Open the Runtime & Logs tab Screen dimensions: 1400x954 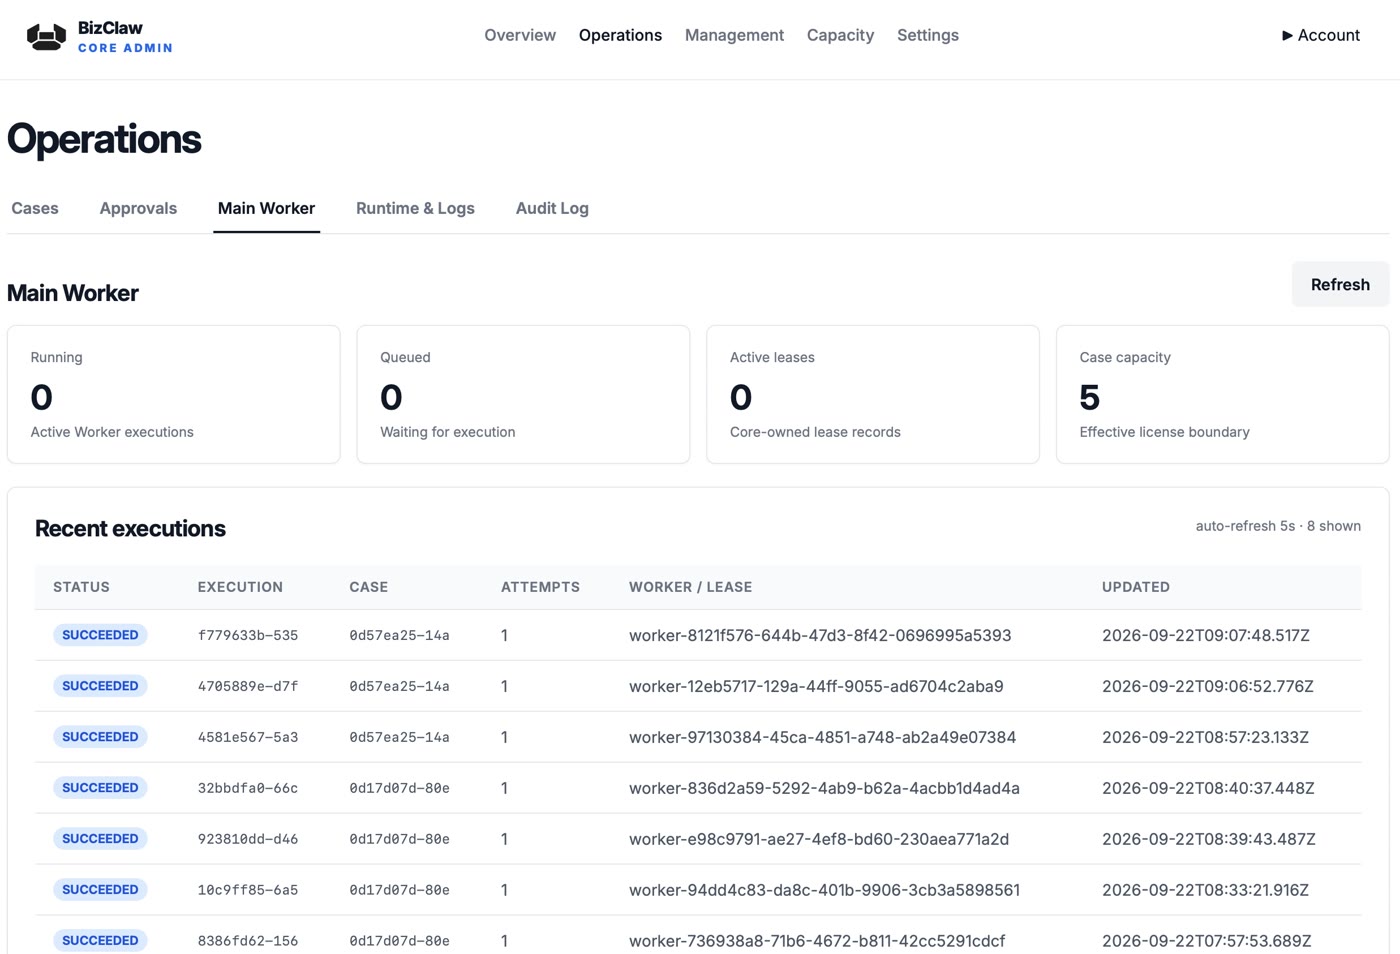pos(415,208)
